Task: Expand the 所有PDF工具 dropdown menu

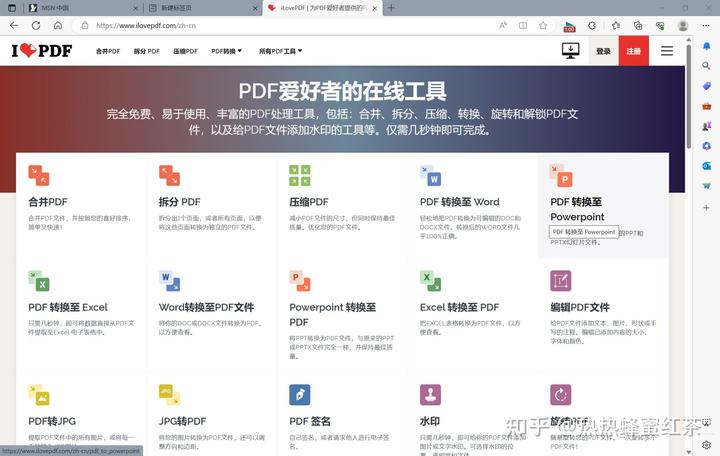Action: click(x=280, y=51)
